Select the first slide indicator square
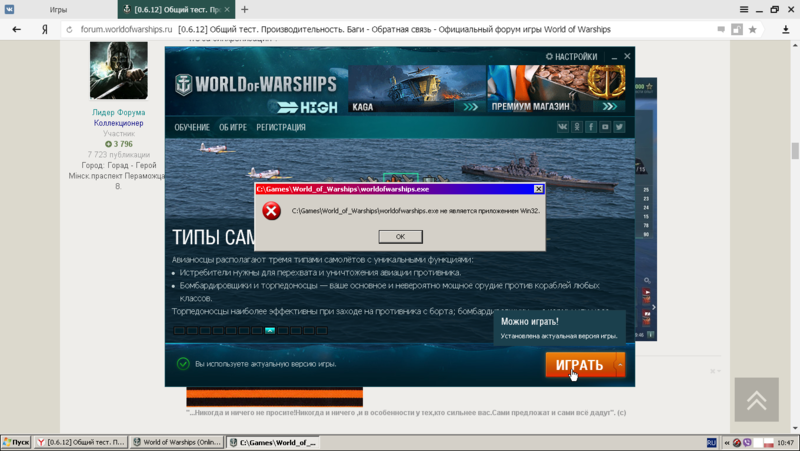 click(x=179, y=331)
